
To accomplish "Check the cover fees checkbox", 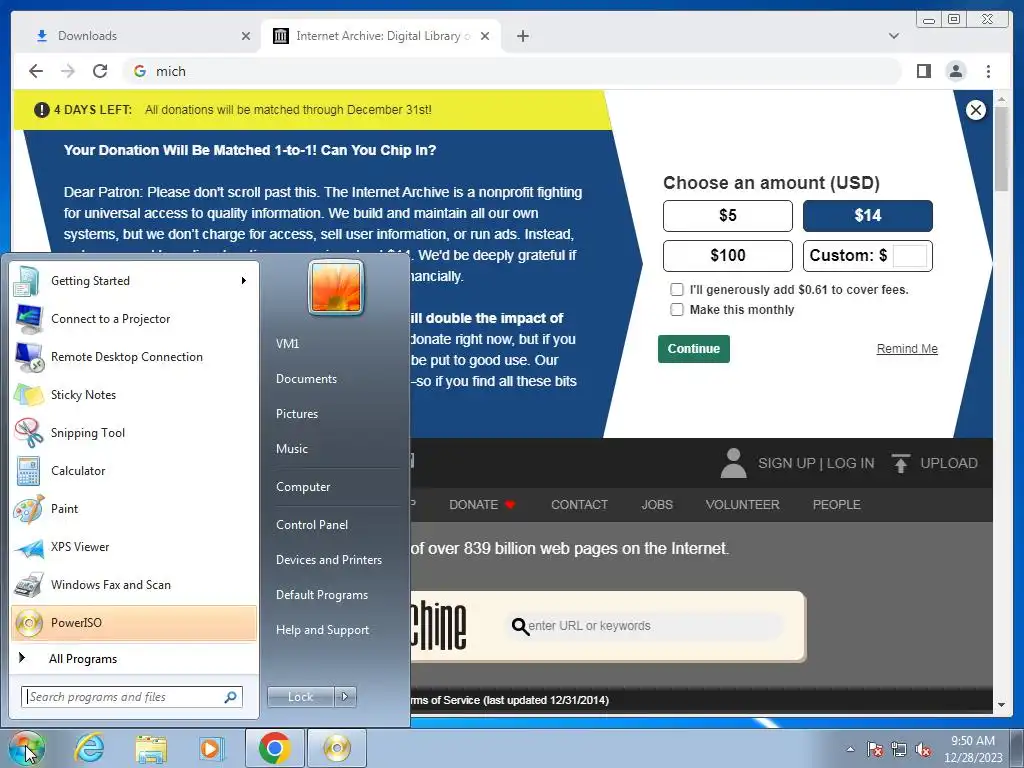I will 677,289.
